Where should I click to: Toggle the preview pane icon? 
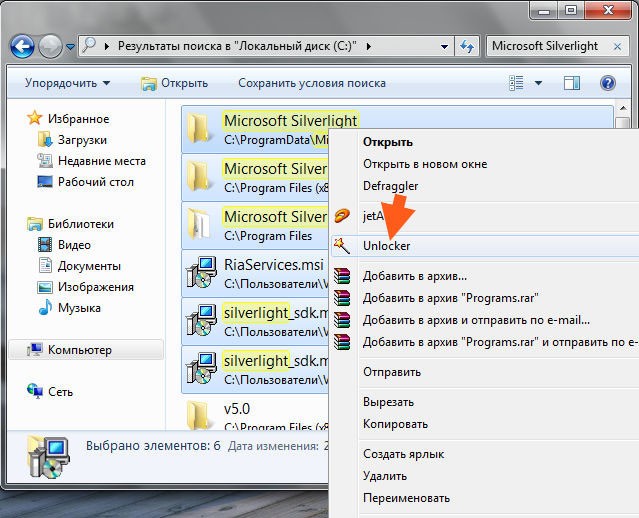coord(572,83)
